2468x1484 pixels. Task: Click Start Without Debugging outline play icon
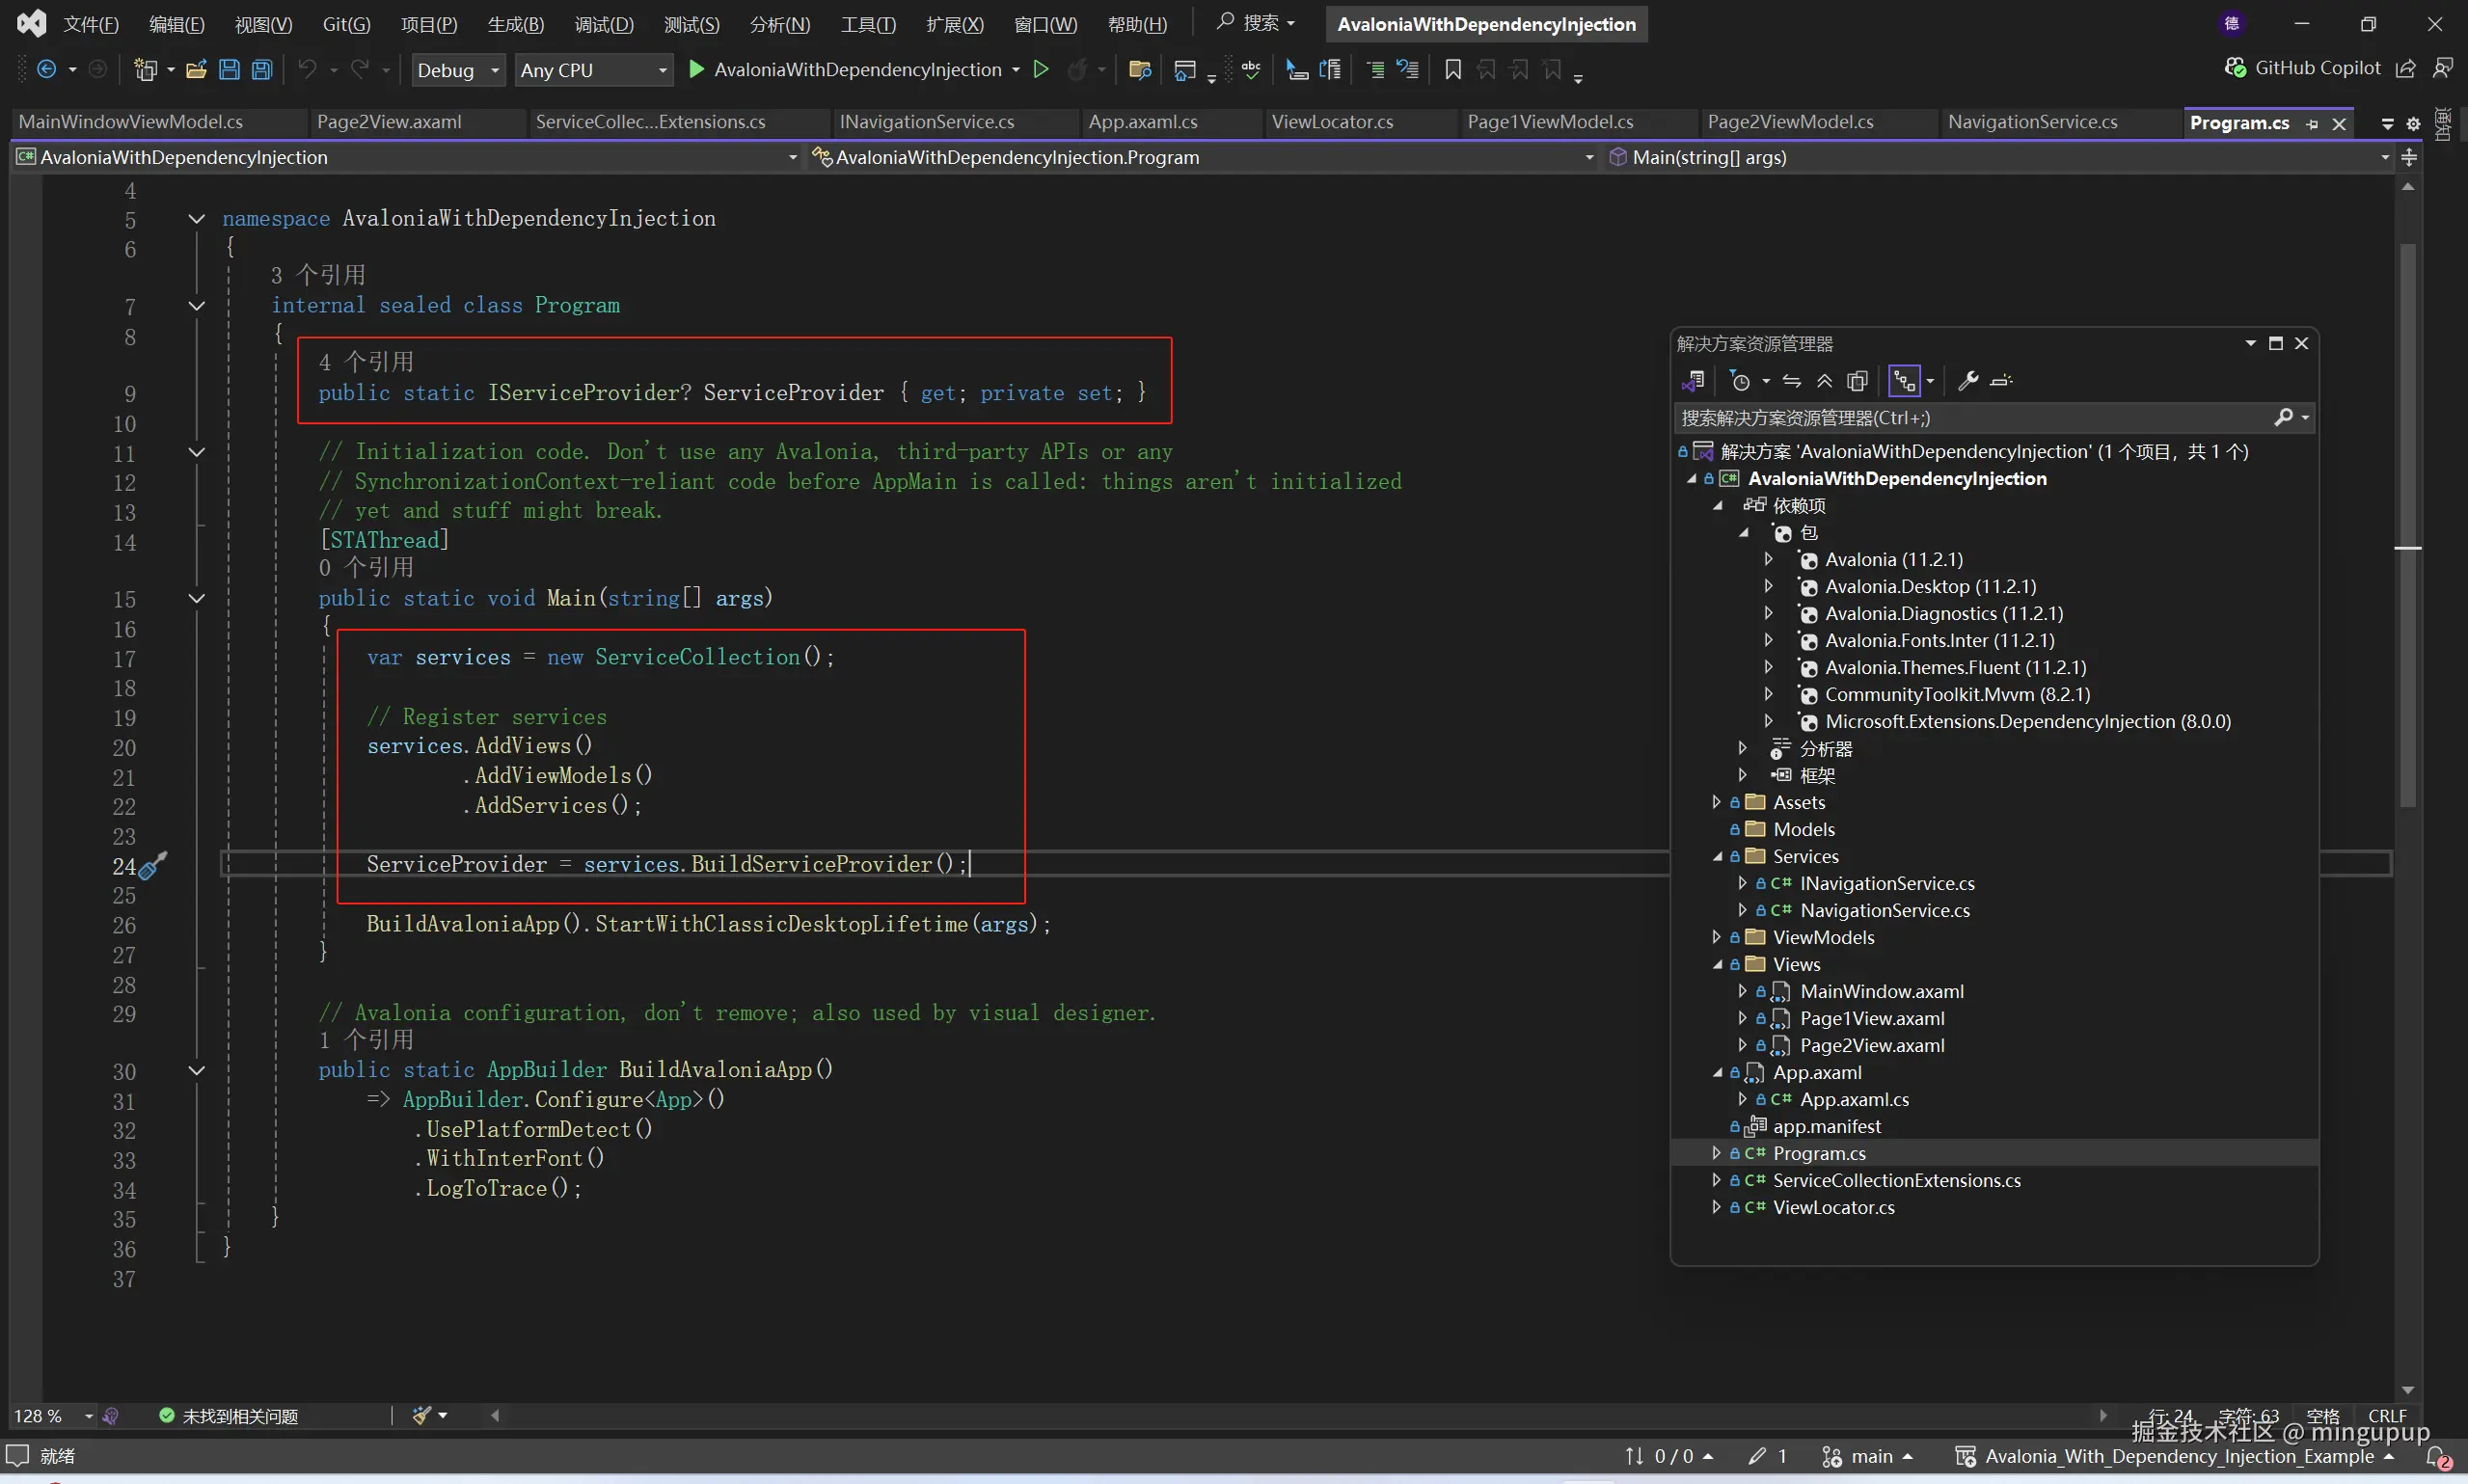1041,69
